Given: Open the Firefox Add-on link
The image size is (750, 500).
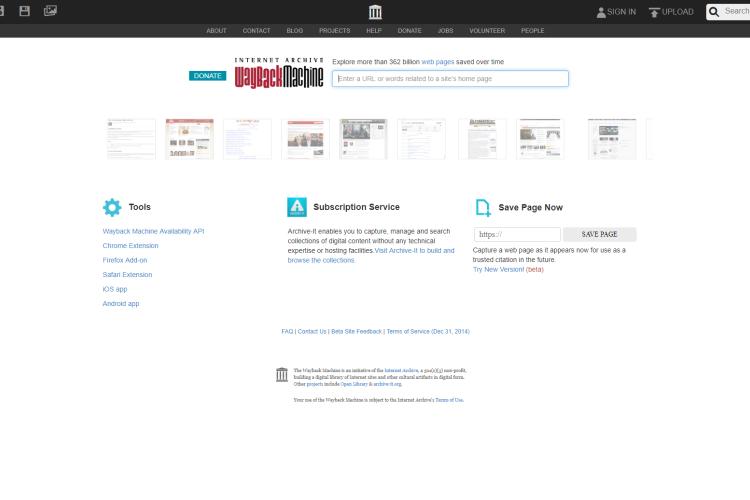Looking at the screenshot, I should (125, 260).
